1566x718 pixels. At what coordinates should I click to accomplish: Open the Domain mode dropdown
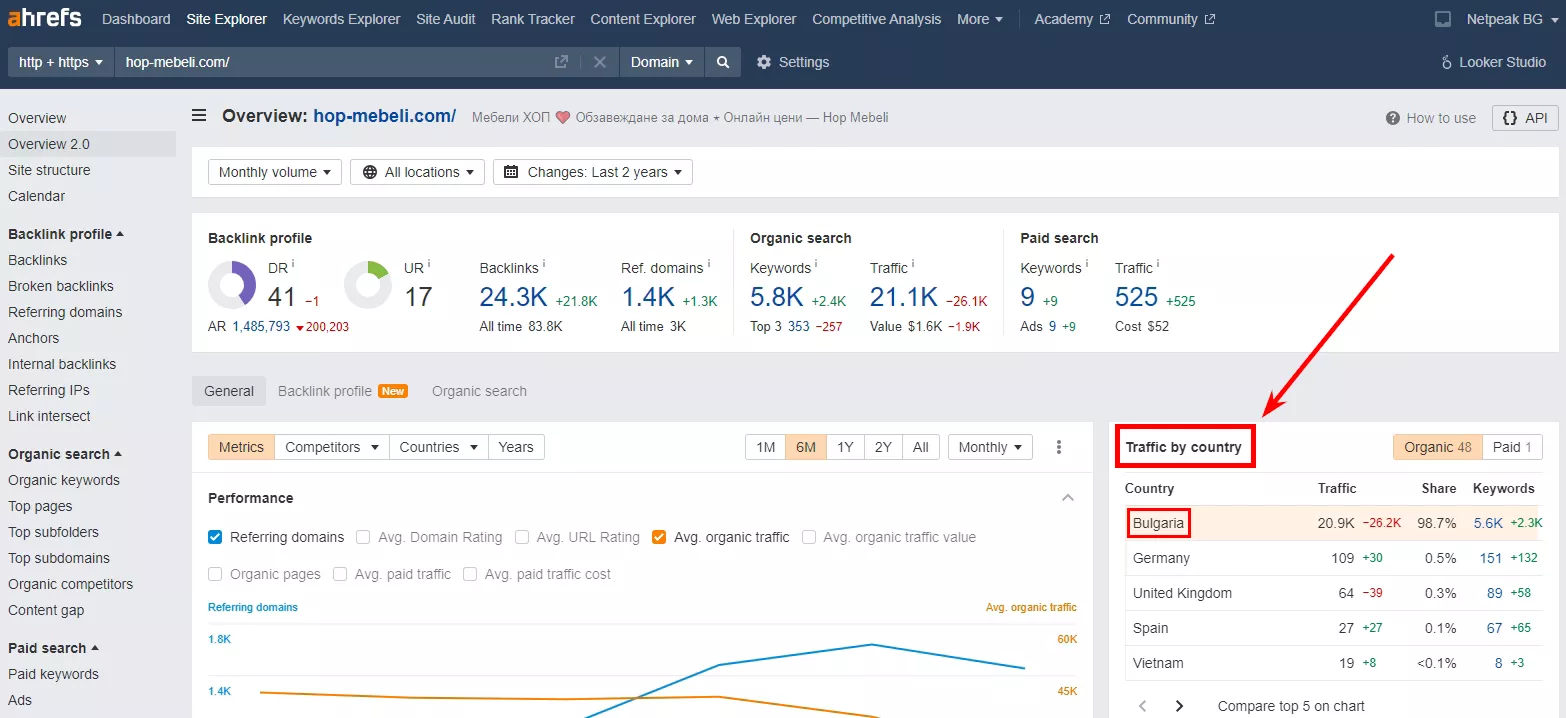coord(662,62)
